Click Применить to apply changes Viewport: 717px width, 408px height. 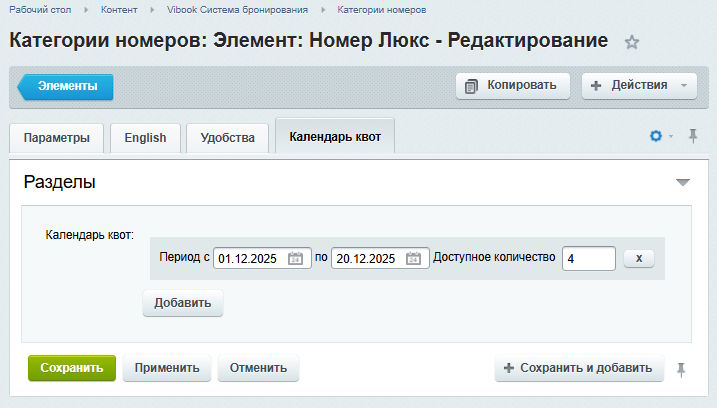point(167,368)
